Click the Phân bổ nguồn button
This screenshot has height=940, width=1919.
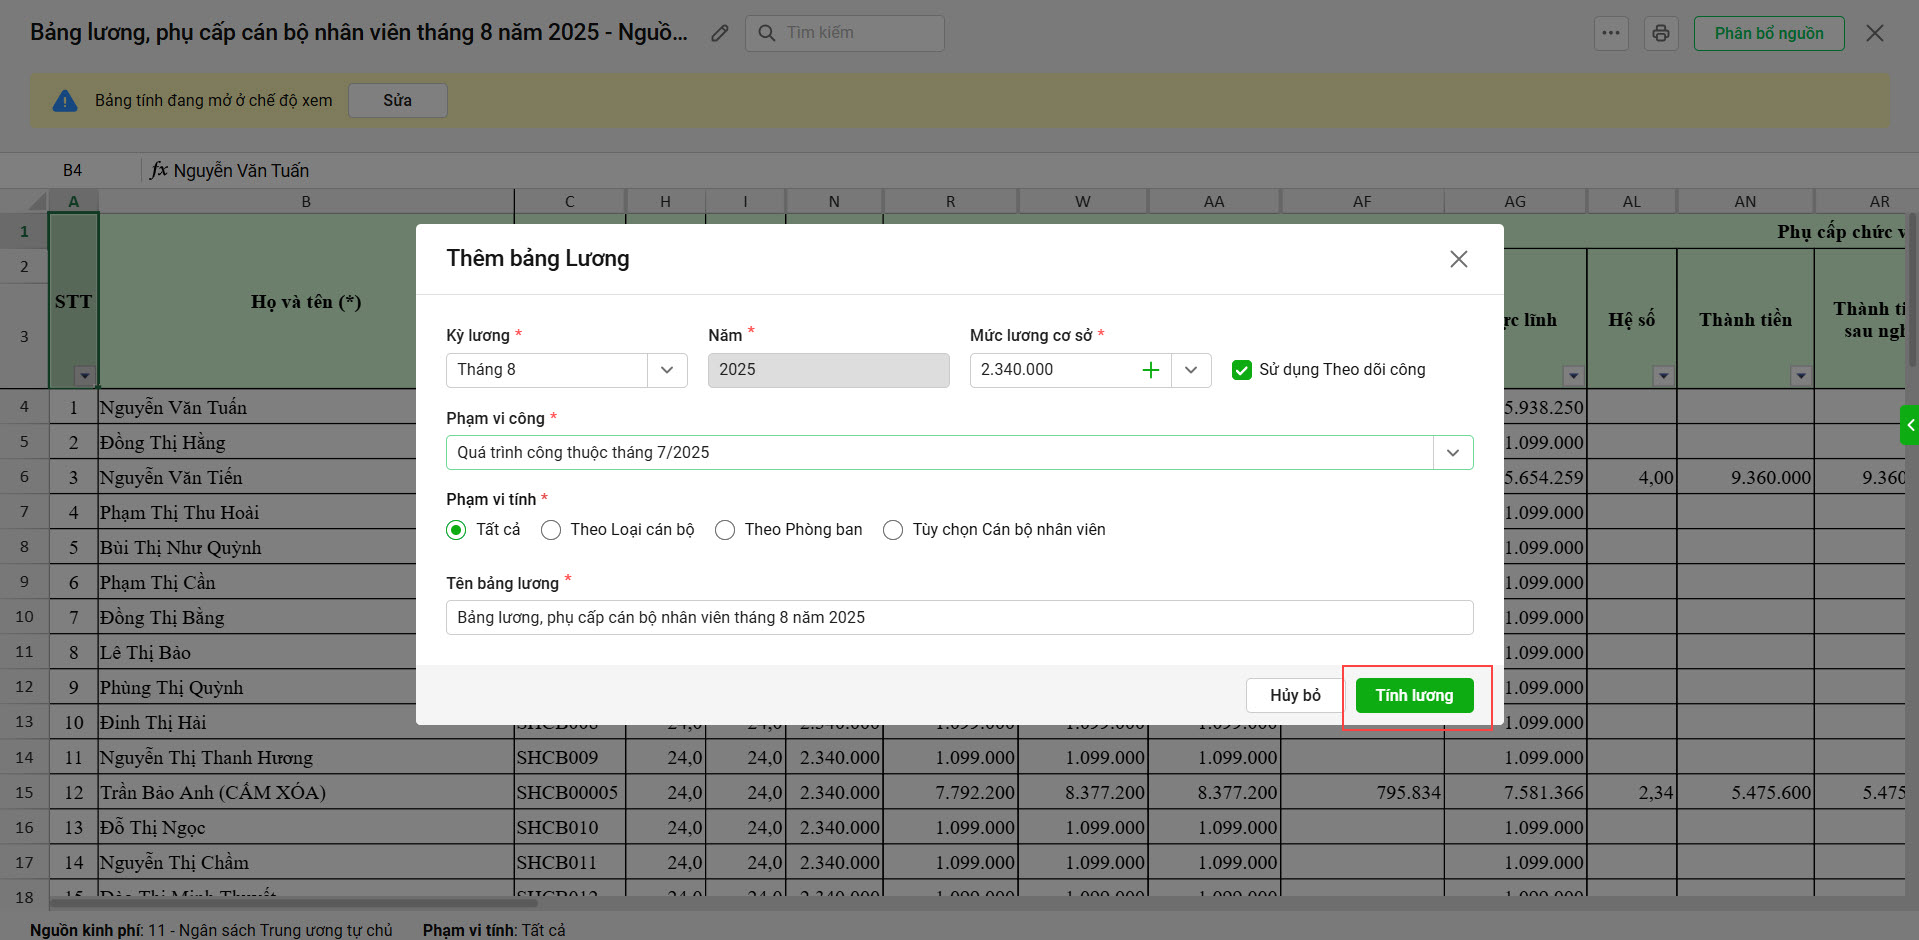[x=1768, y=33]
